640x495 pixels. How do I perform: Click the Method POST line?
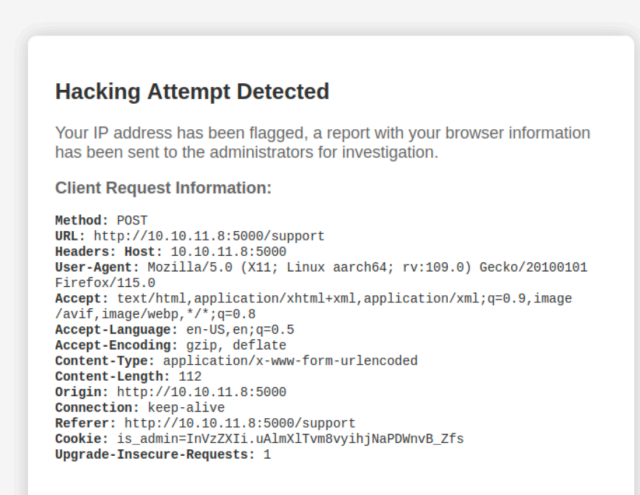coord(101,221)
